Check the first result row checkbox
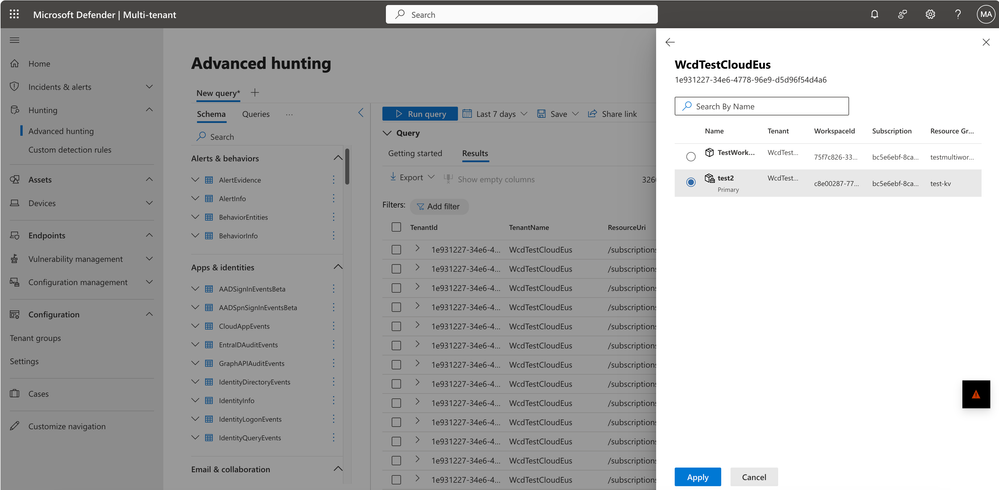 tap(396, 250)
